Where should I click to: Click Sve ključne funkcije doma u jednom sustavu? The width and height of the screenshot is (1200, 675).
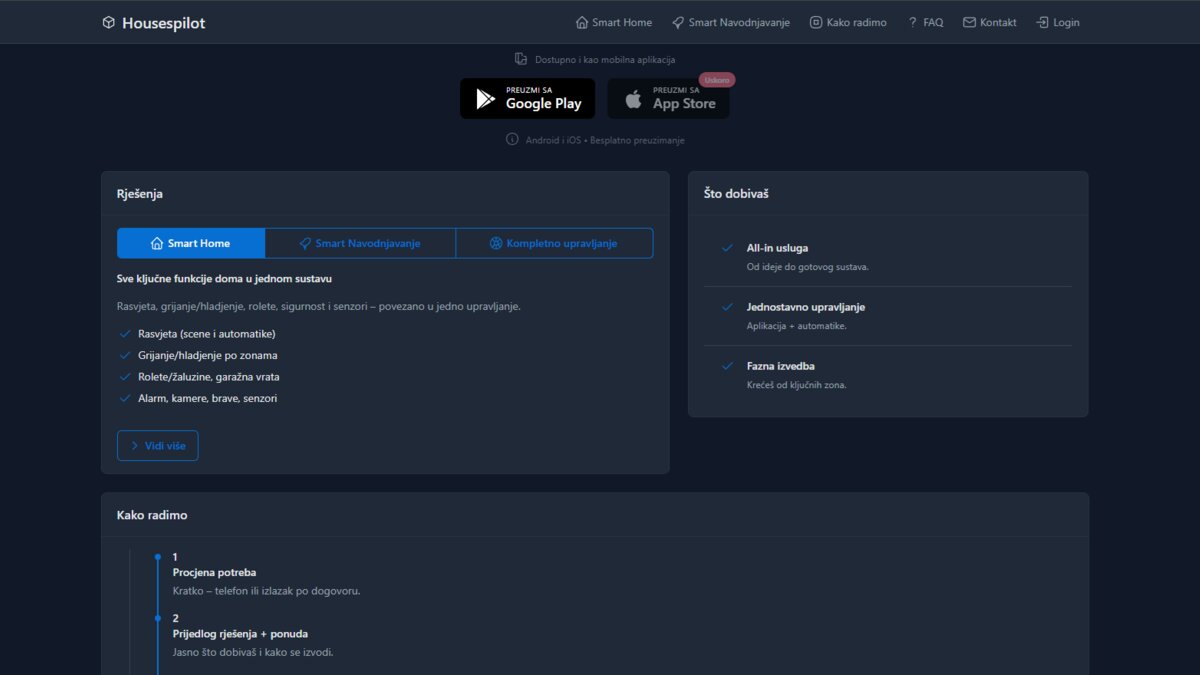point(225,279)
